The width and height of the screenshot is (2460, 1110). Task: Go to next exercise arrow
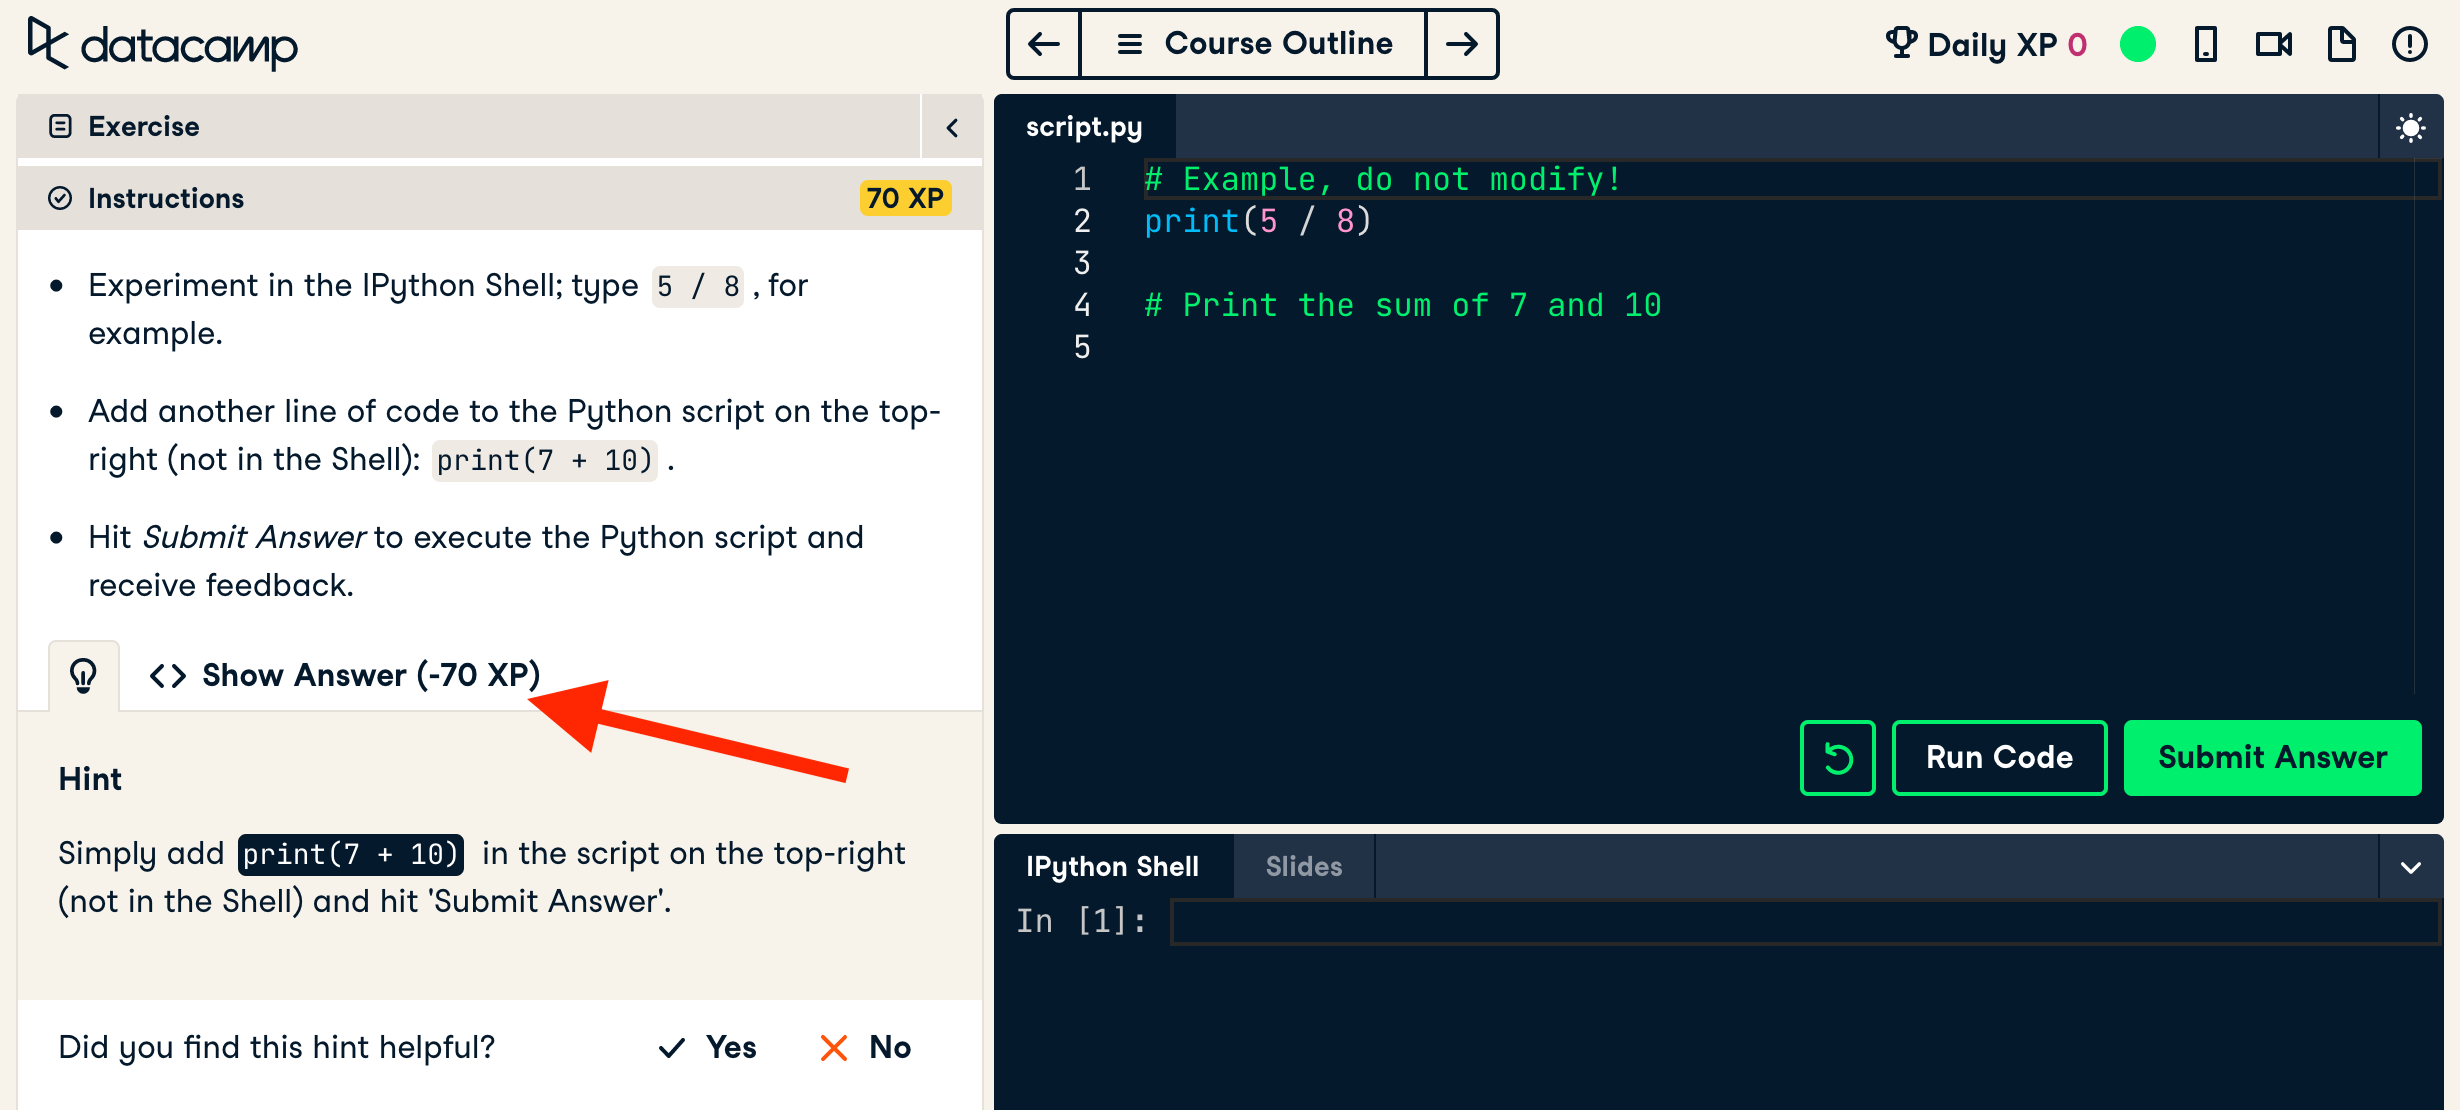point(1461,44)
